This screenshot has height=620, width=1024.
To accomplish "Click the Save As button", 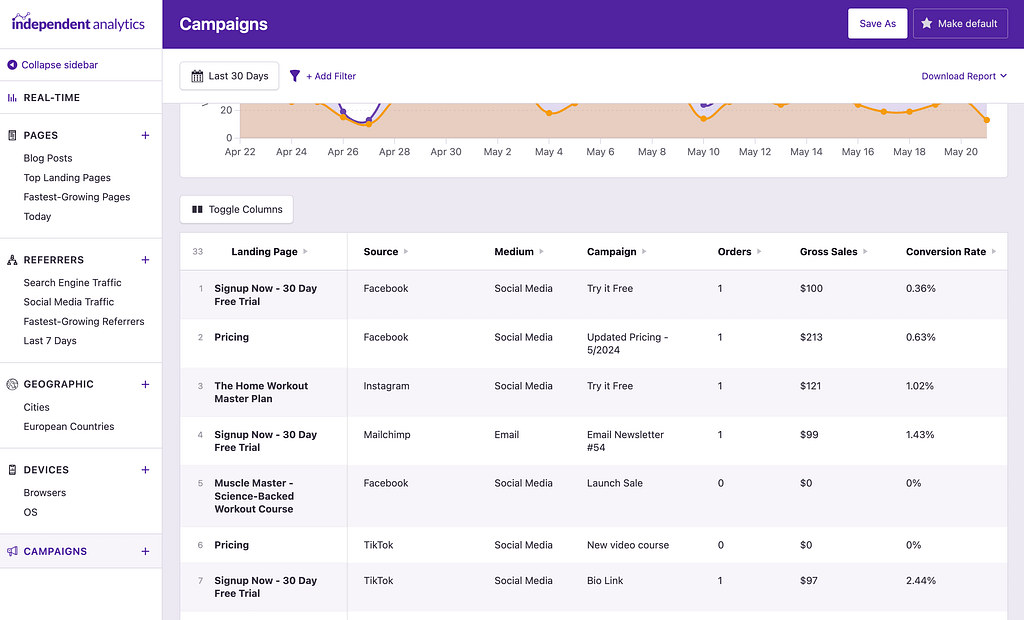I will (877, 23).
